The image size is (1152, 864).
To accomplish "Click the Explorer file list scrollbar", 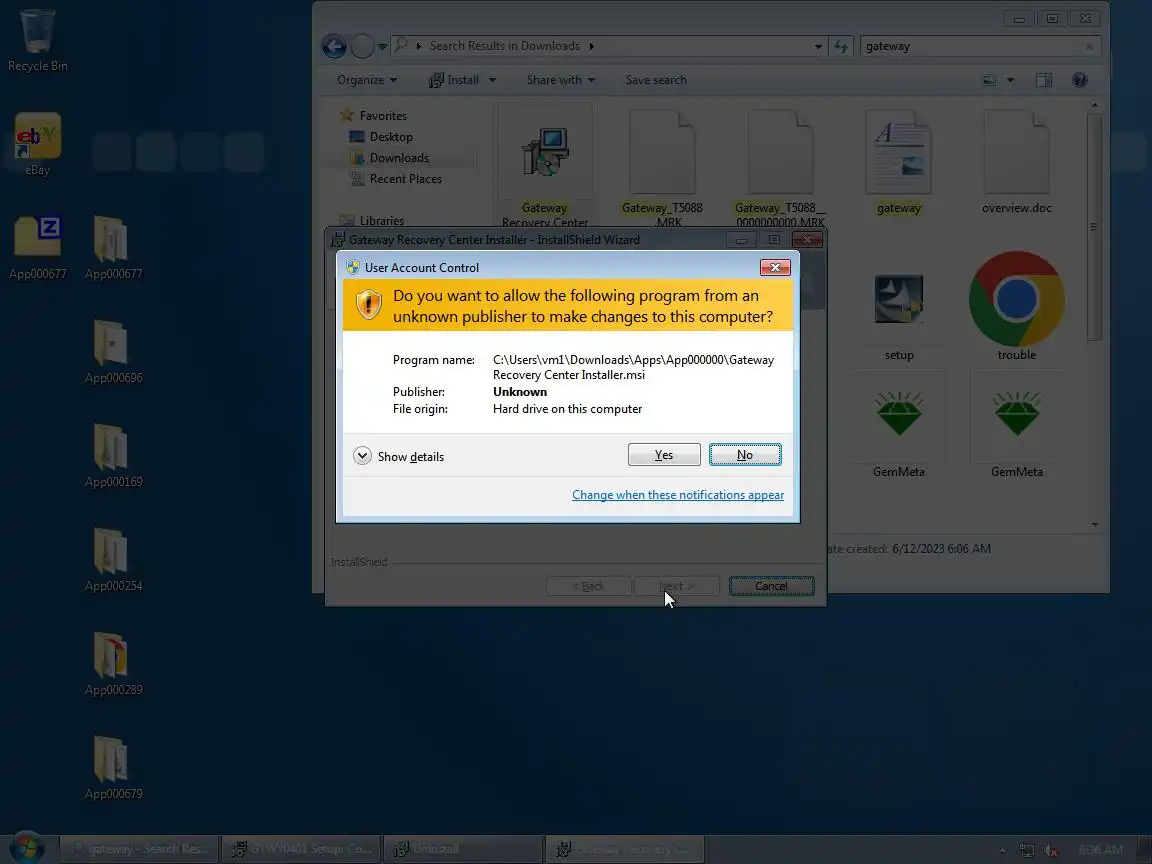I will point(1094,227).
